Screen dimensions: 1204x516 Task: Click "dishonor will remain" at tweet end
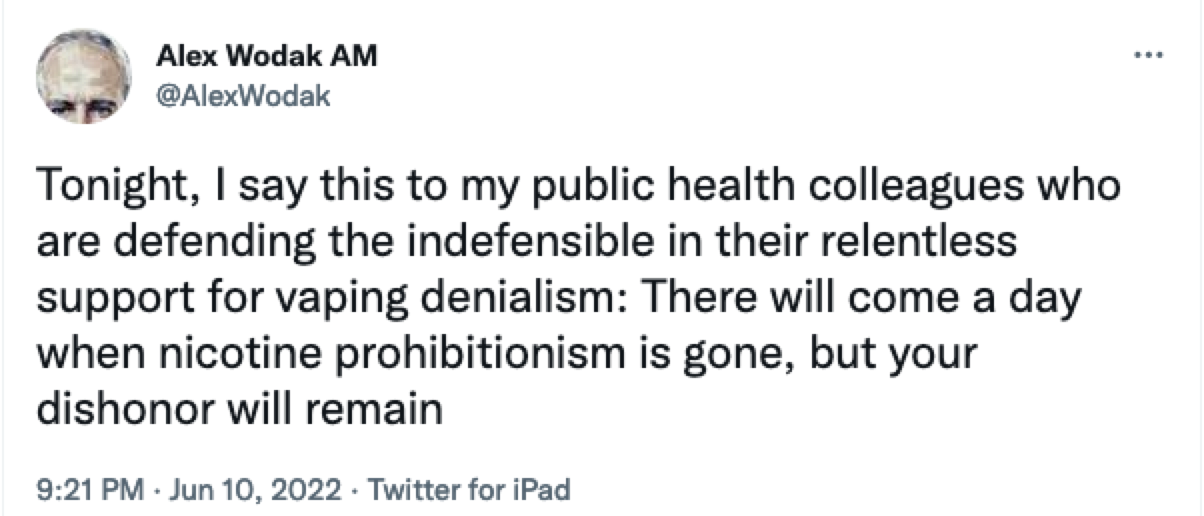tap(239, 408)
